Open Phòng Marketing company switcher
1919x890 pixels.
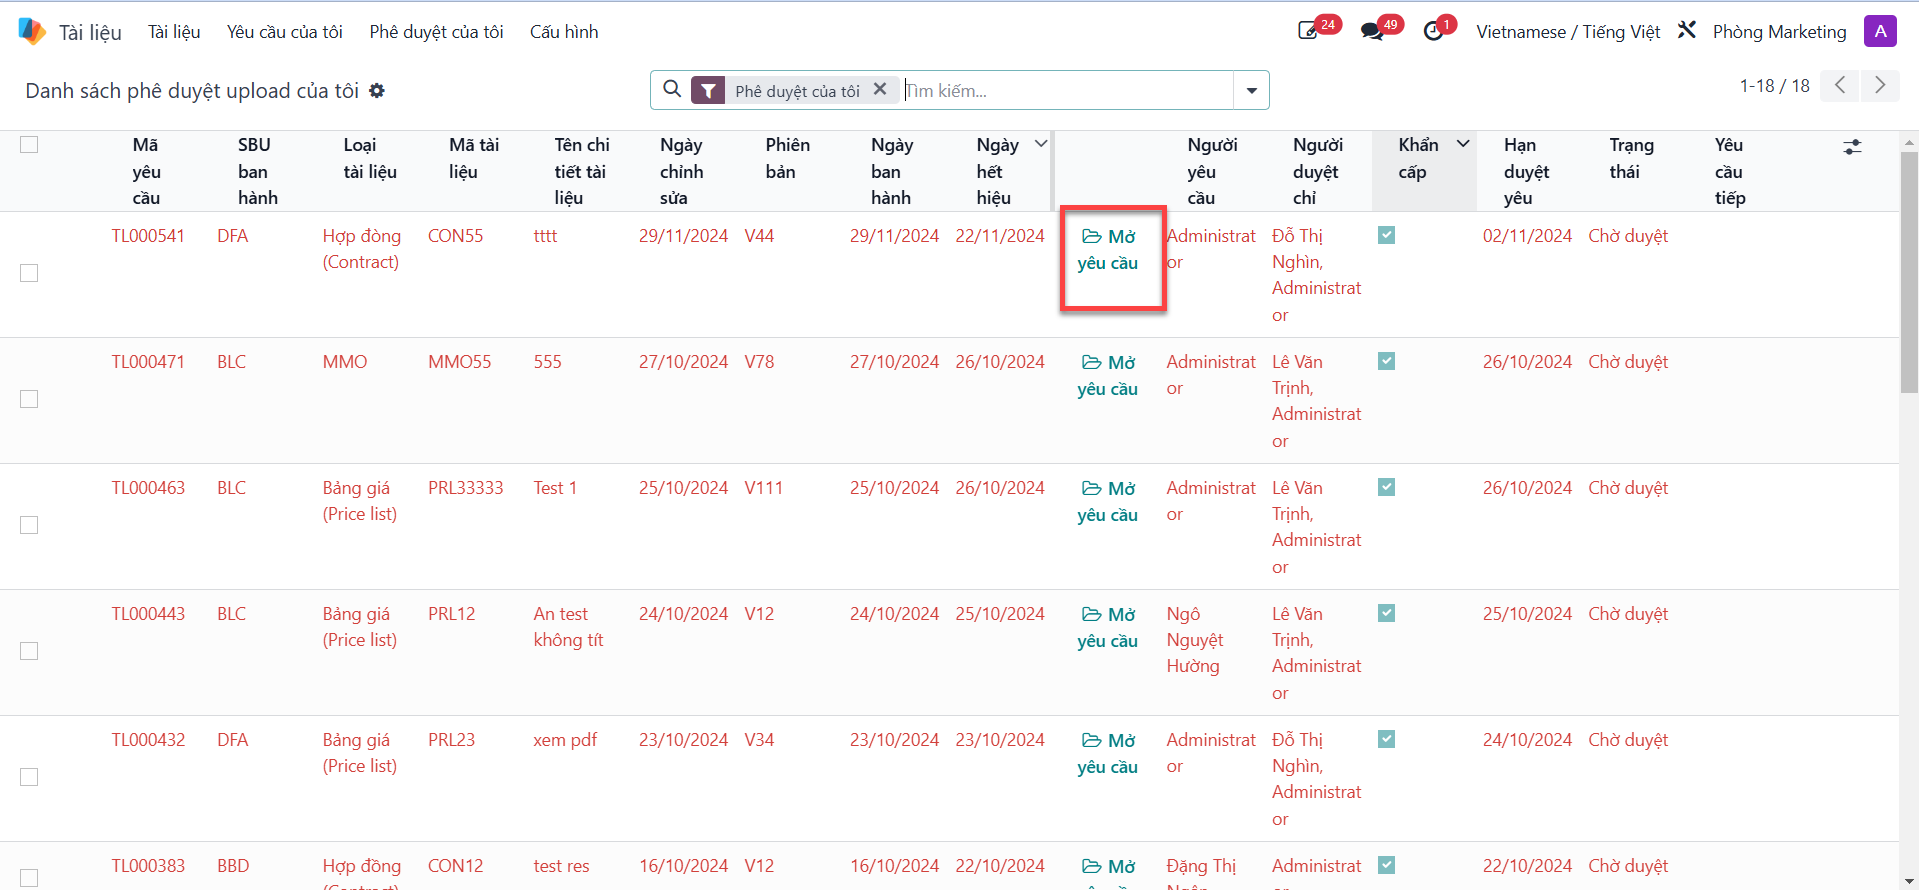1779,31
